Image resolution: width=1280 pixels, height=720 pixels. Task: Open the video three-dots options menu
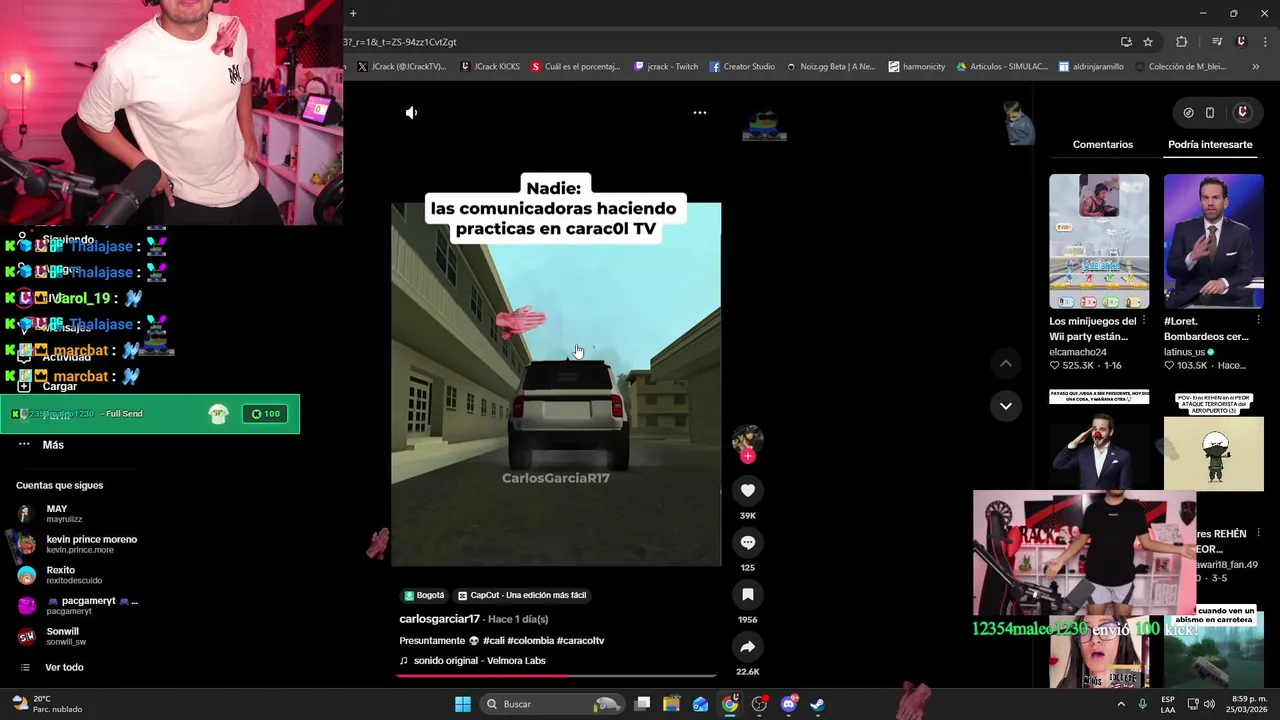point(700,113)
